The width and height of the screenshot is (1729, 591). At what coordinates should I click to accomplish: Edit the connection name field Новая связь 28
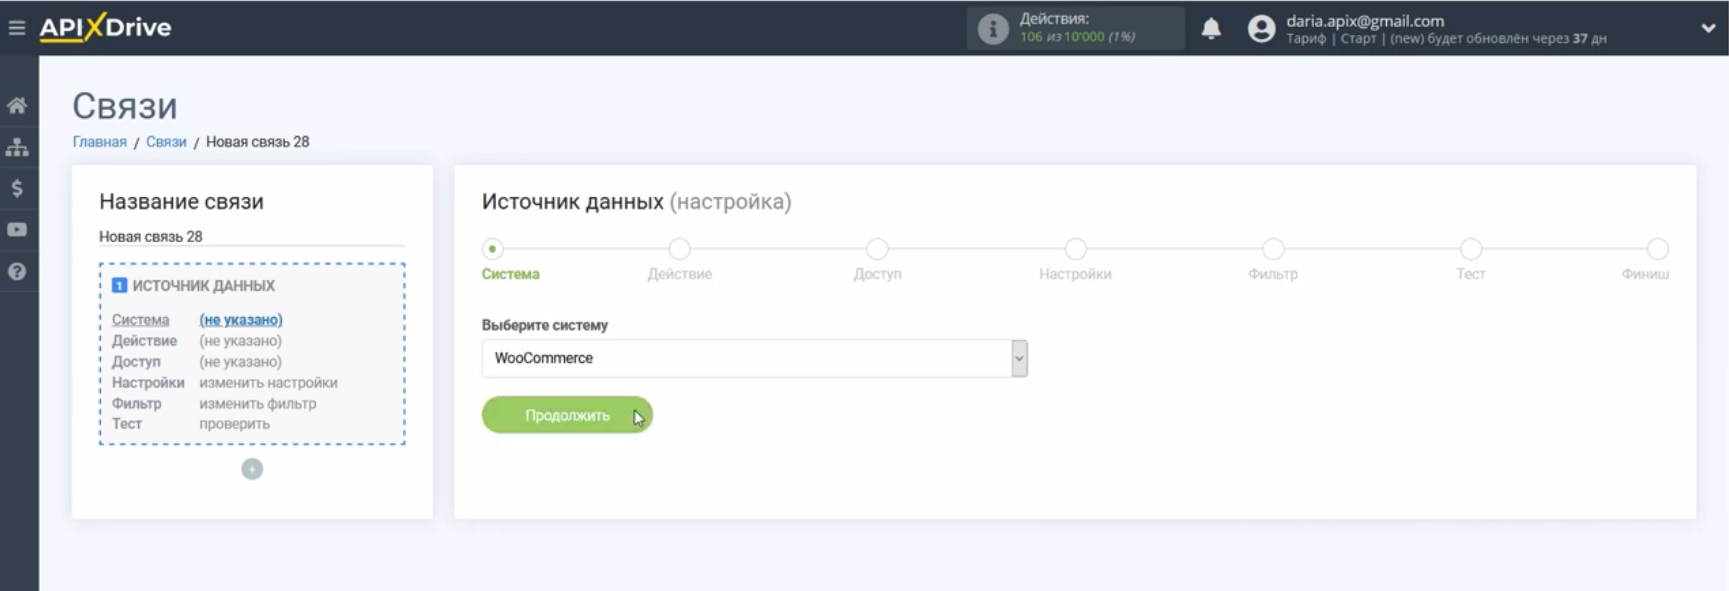pyautogui.click(x=252, y=237)
